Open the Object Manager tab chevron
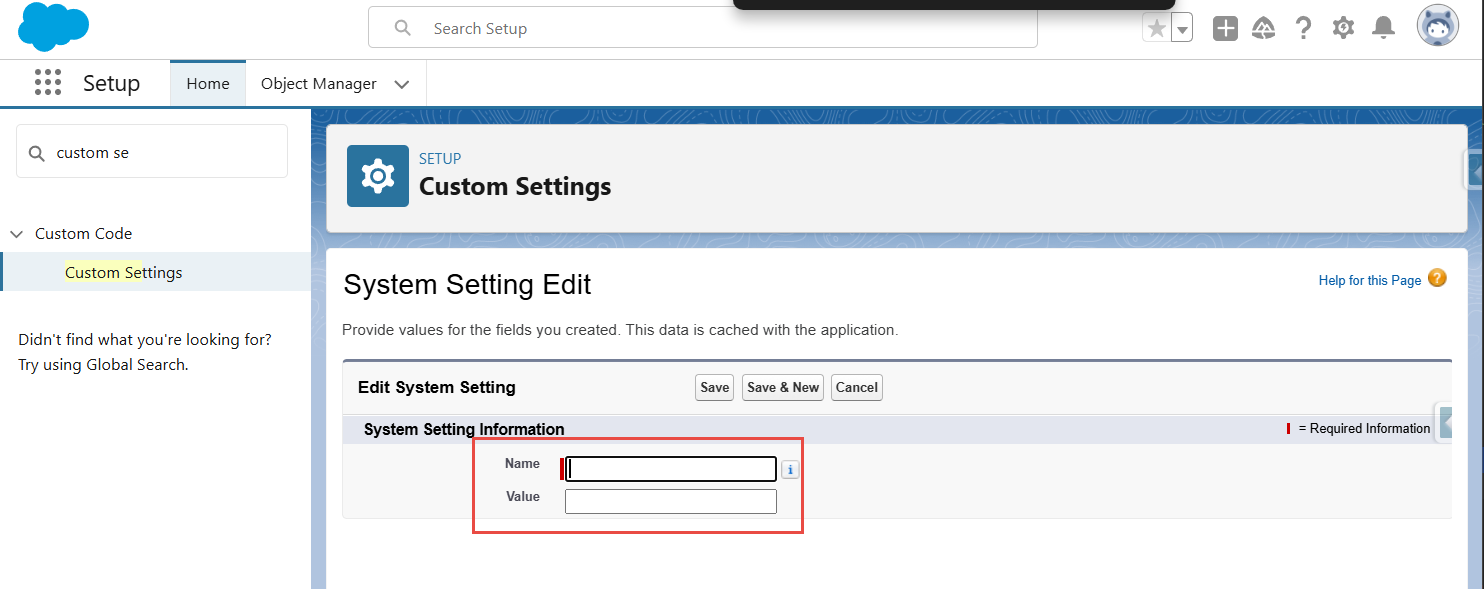Image resolution: width=1484 pixels, height=589 pixels. coord(402,84)
